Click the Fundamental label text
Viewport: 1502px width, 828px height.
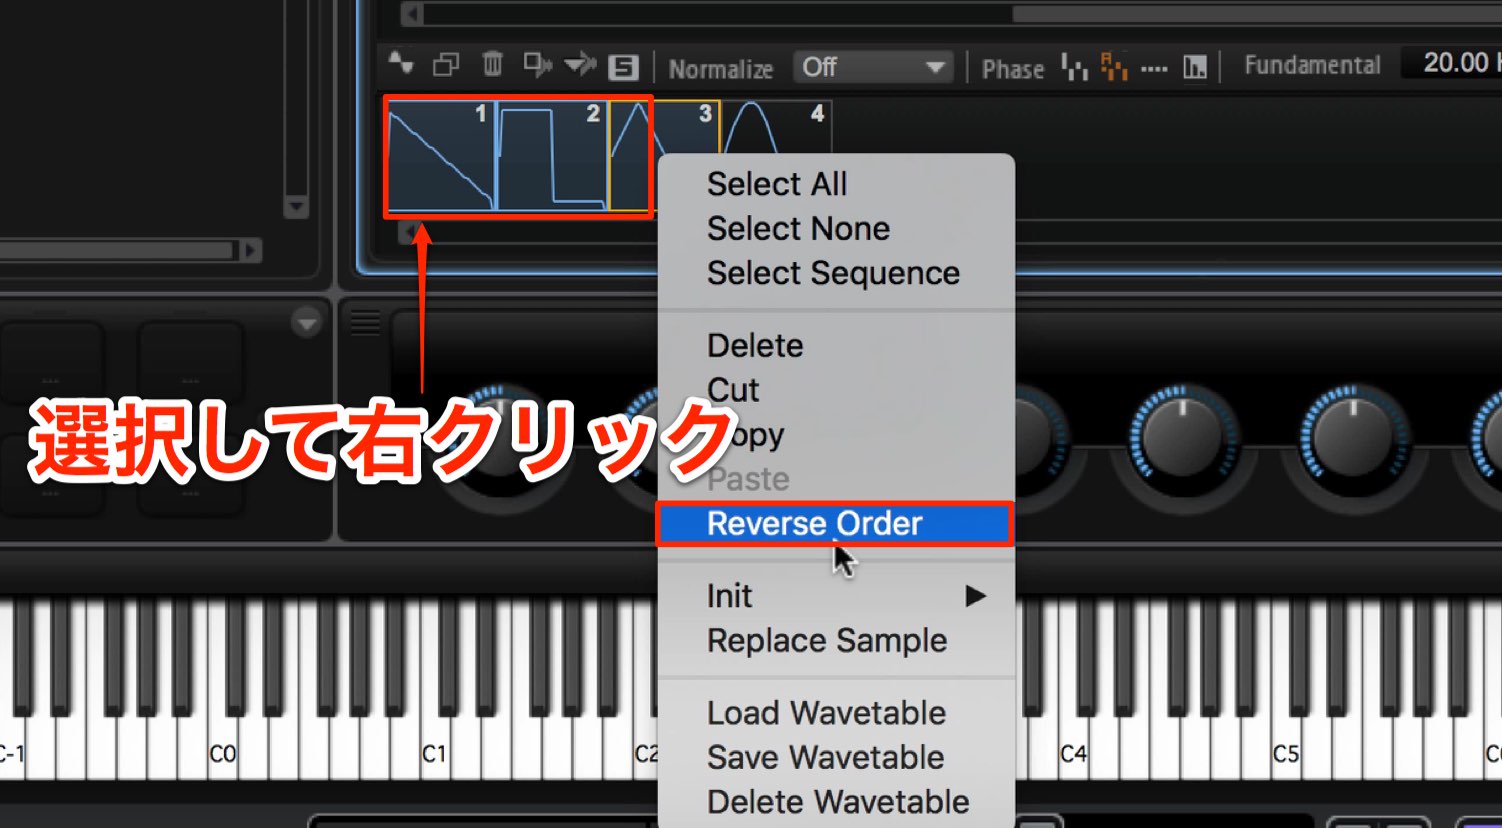click(x=1312, y=65)
